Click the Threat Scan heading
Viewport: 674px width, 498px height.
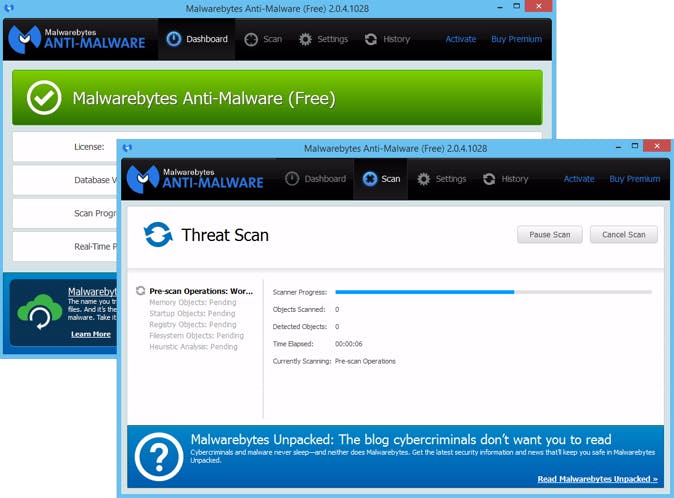coord(225,235)
